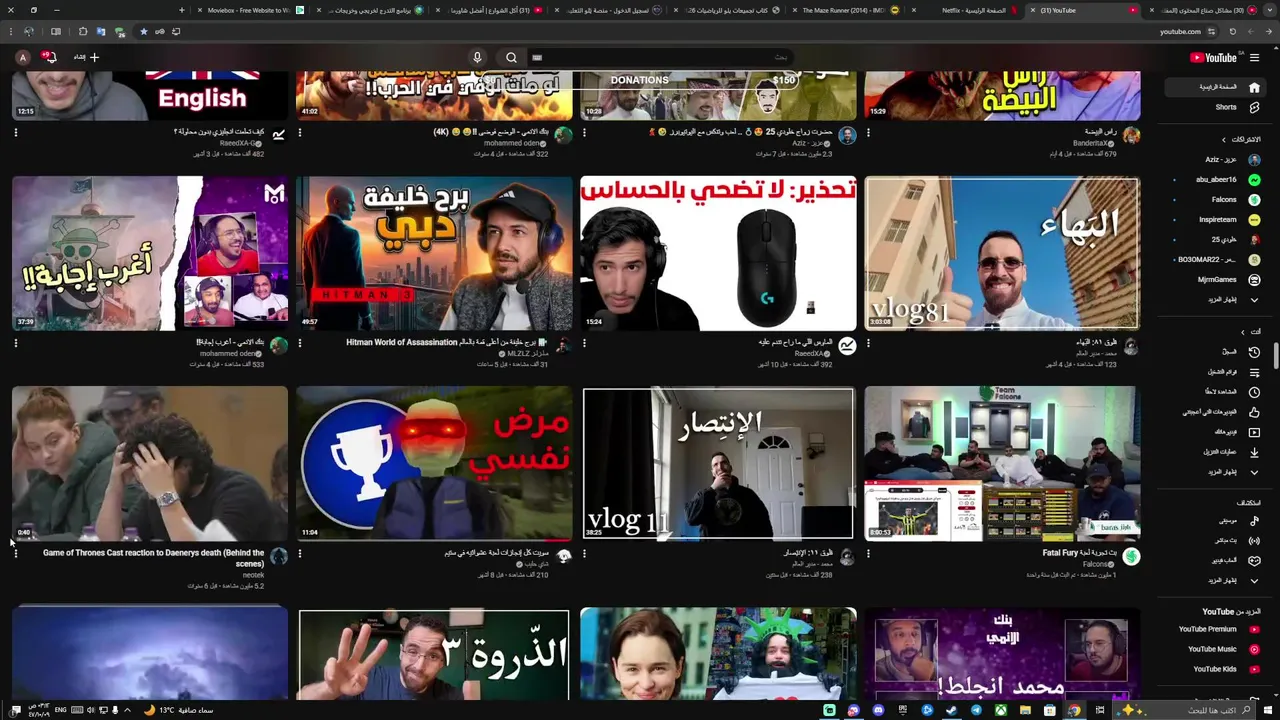The width and height of the screenshot is (1280, 720).
Task: Close the Moviebox tab
Action: coord(199,10)
